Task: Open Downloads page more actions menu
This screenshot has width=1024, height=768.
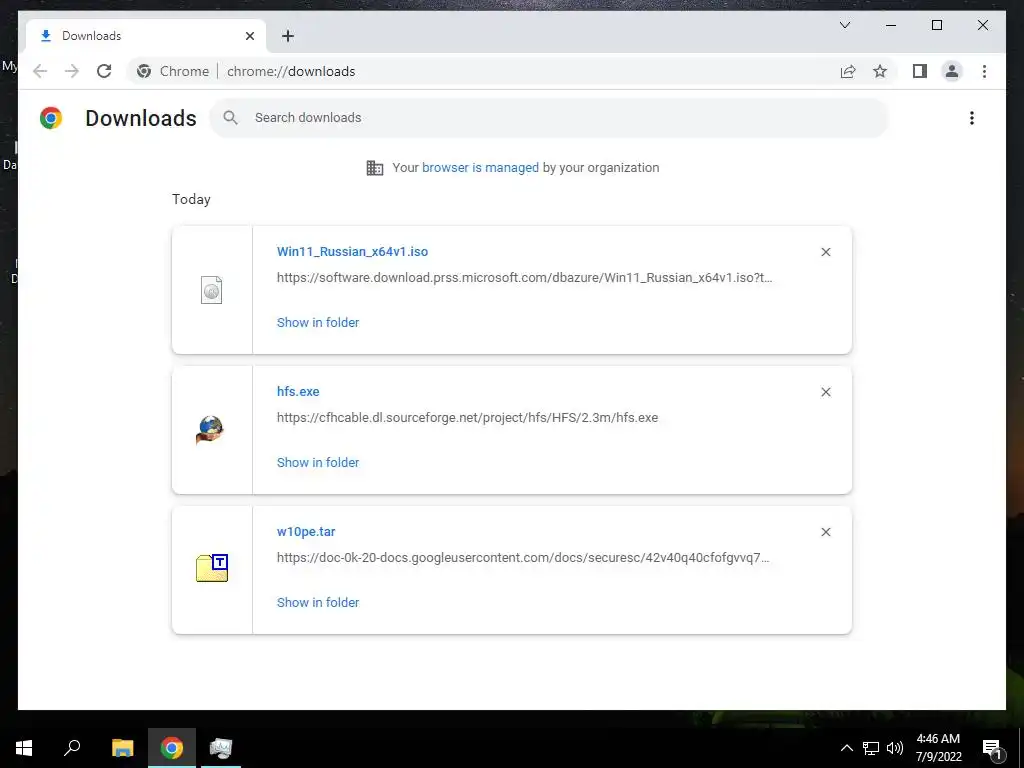Action: 972,118
